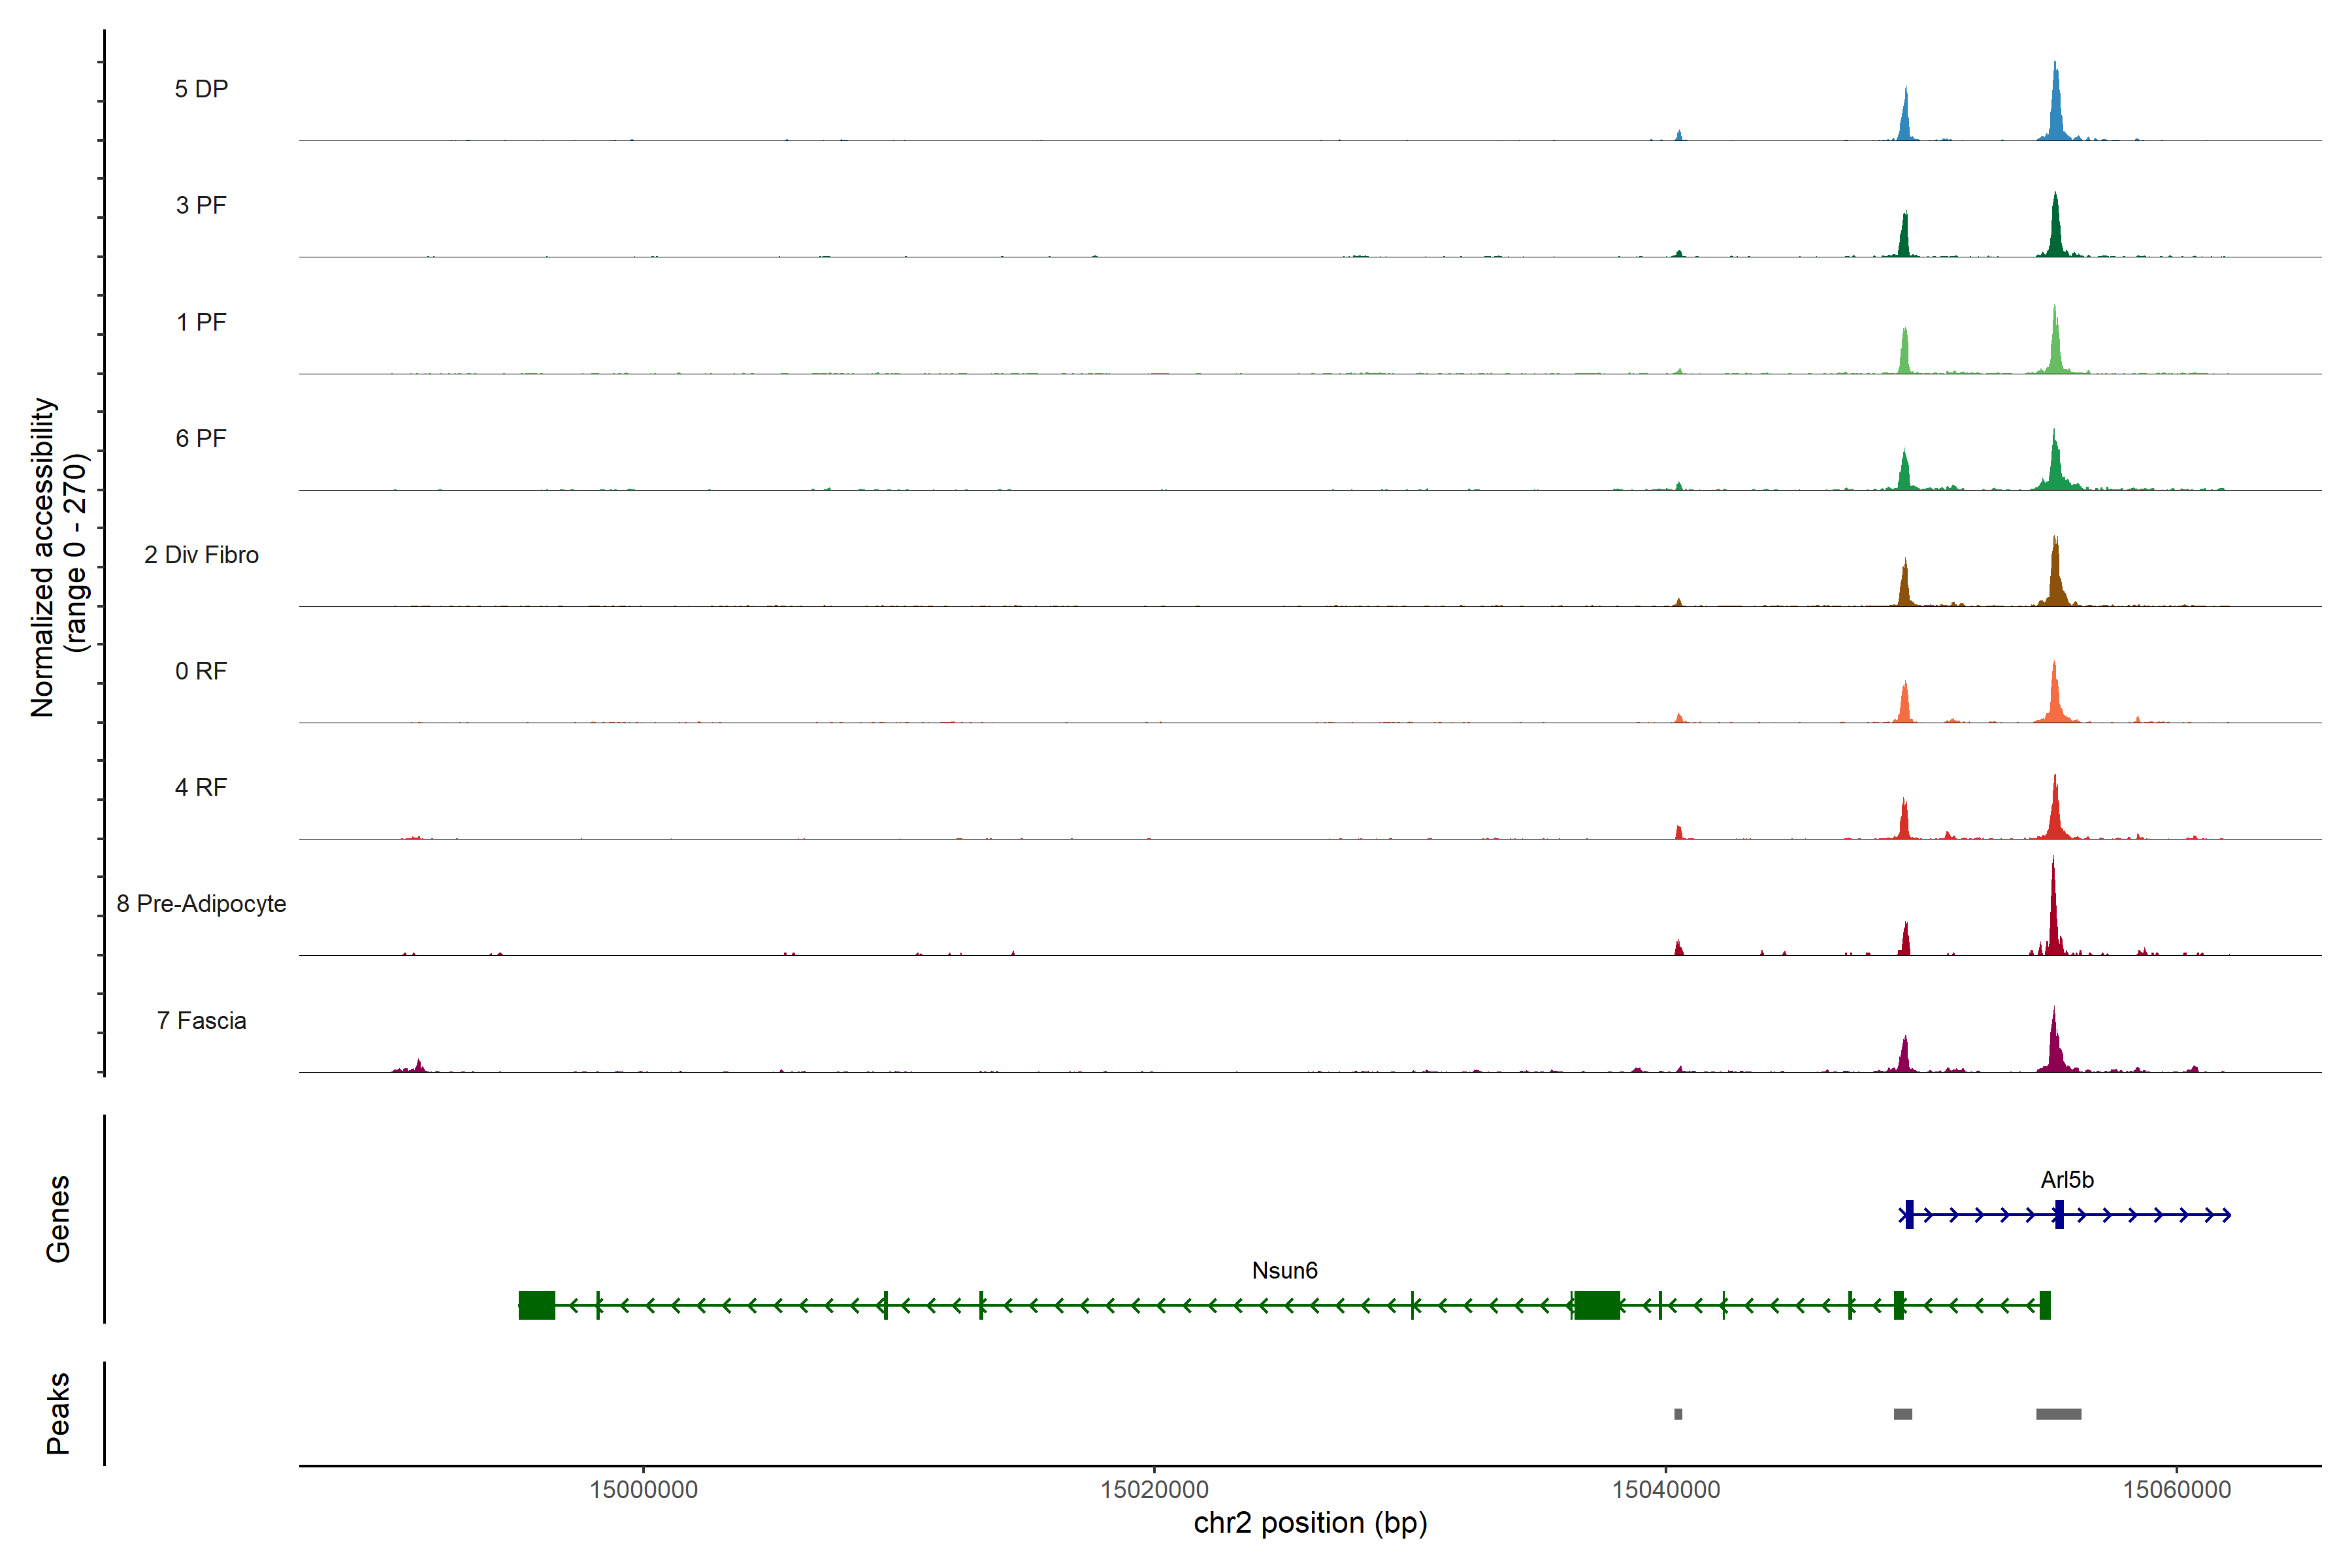Click the 2 Div Fibro track label
The height and width of the screenshot is (1568, 2352).
click(x=201, y=555)
